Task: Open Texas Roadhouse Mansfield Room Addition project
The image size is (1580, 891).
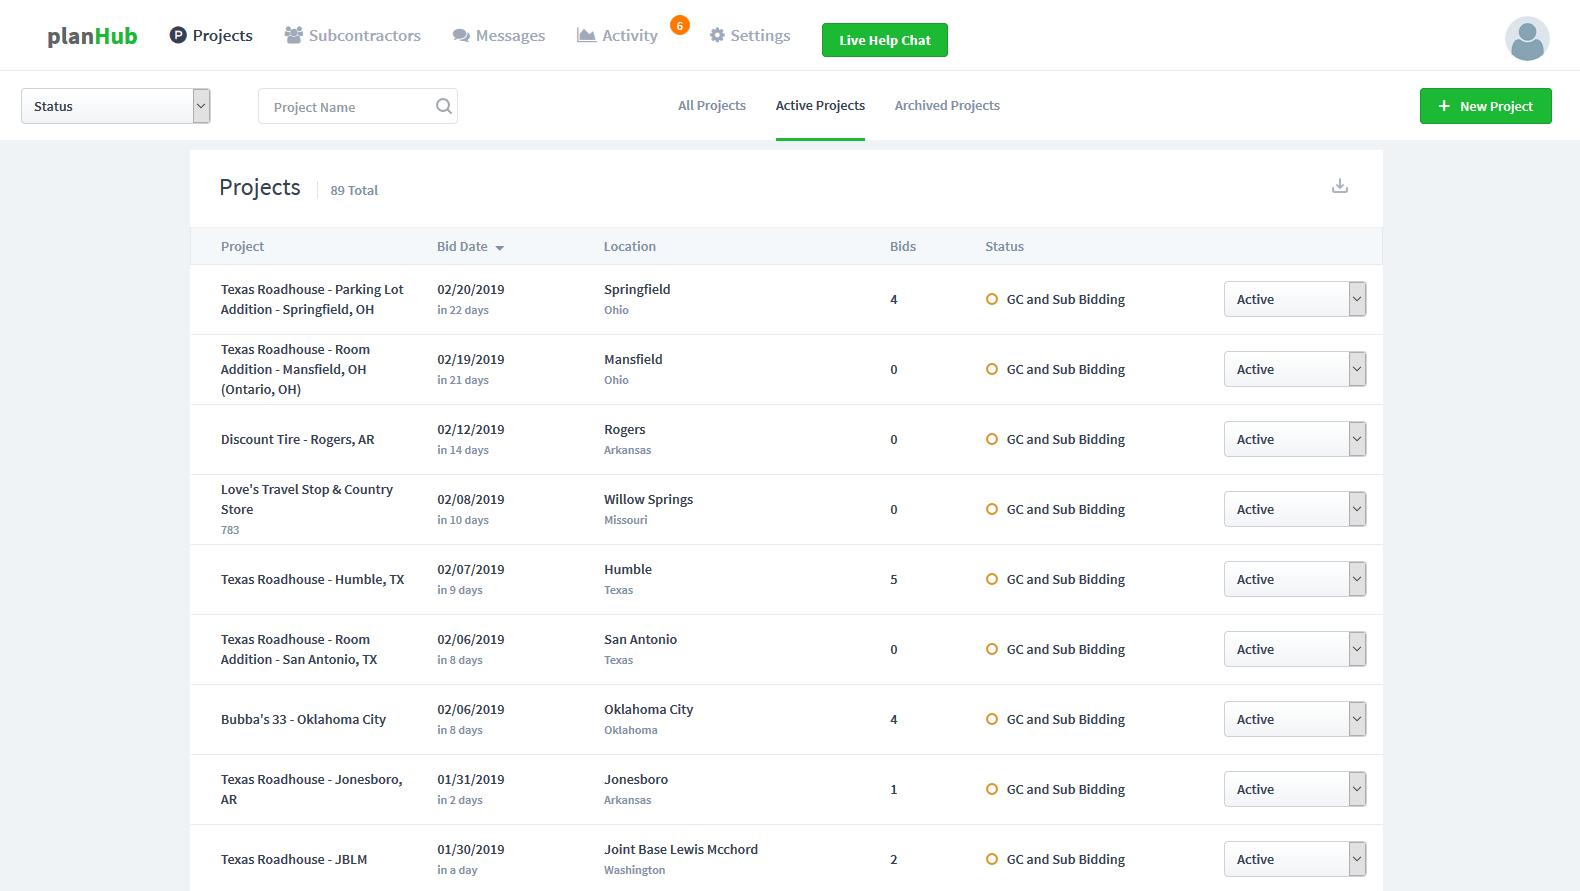Action: coord(296,369)
